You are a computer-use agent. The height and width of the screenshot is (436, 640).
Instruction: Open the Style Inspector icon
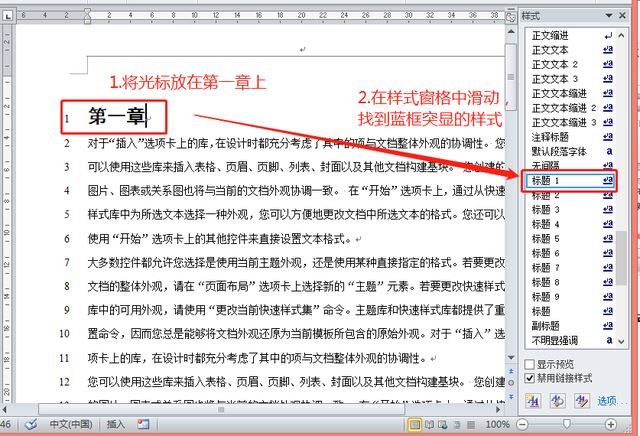coord(557,400)
